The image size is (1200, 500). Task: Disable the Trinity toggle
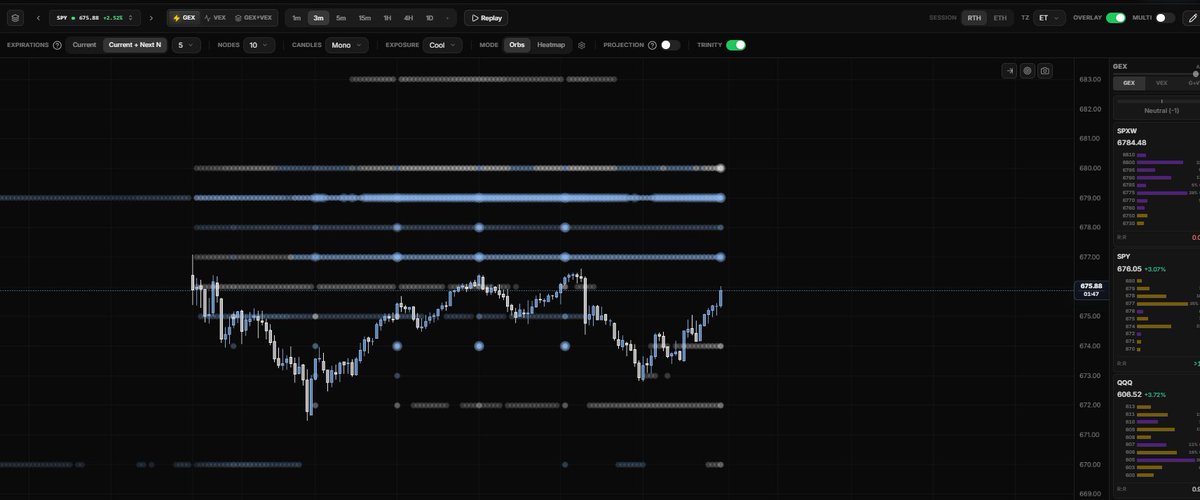tap(736, 45)
